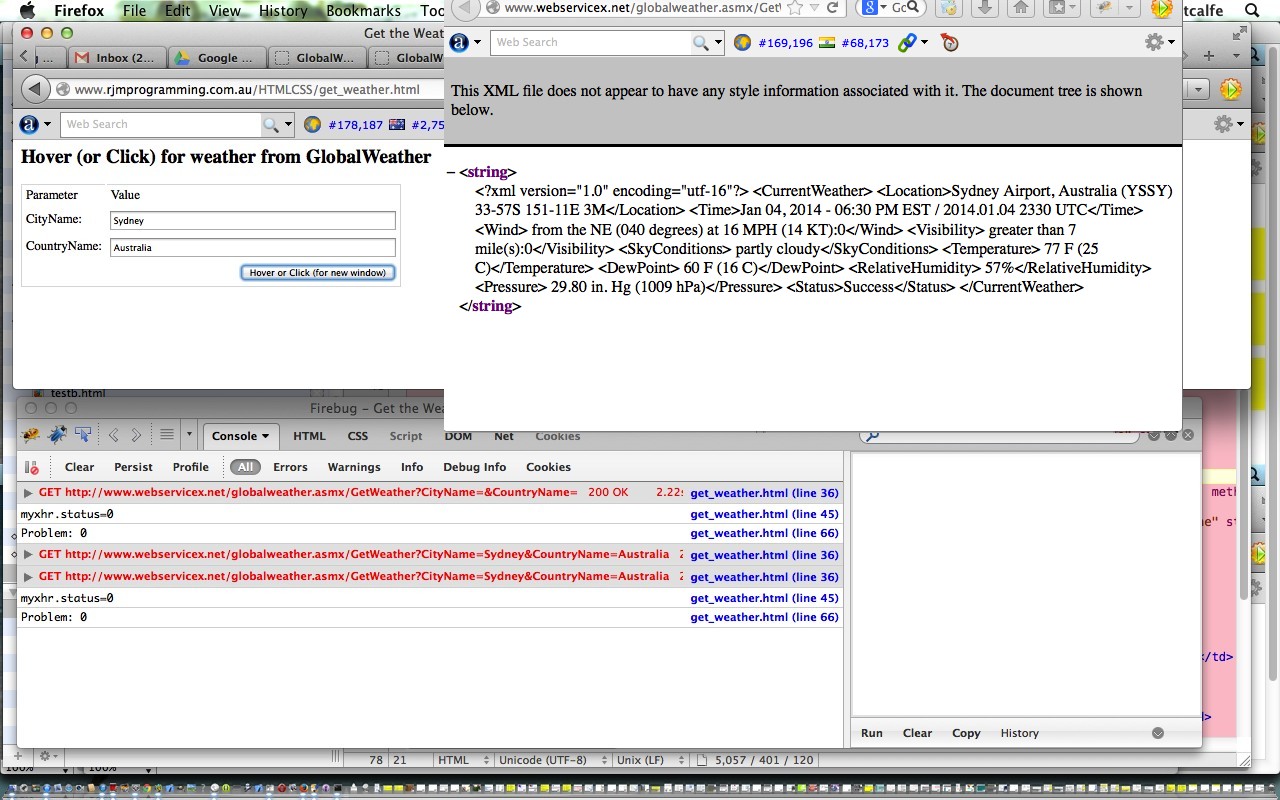Open the Bookmarks menu in Firefox menu bar
Viewport: 1280px width, 800px height.
(x=363, y=10)
